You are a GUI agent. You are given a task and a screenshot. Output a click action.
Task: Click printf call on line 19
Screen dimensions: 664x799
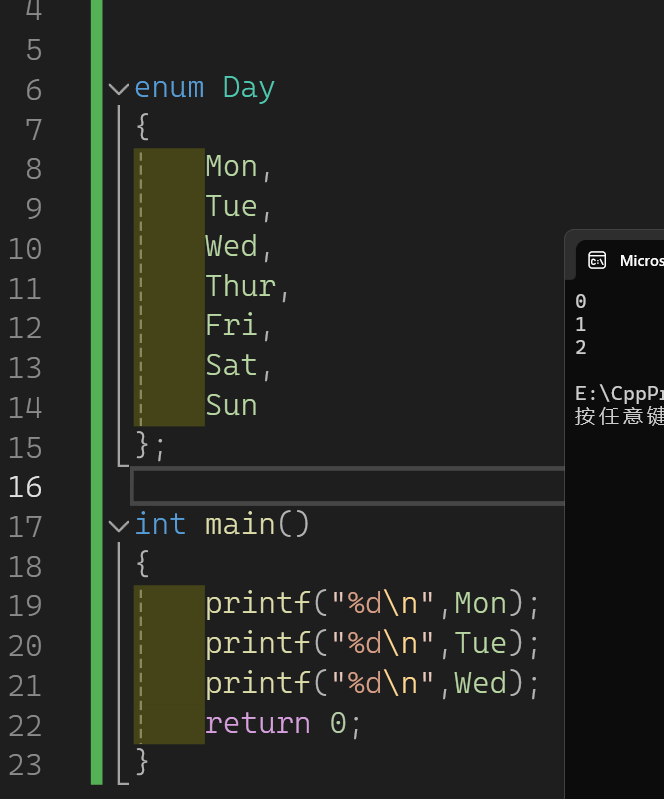258,604
